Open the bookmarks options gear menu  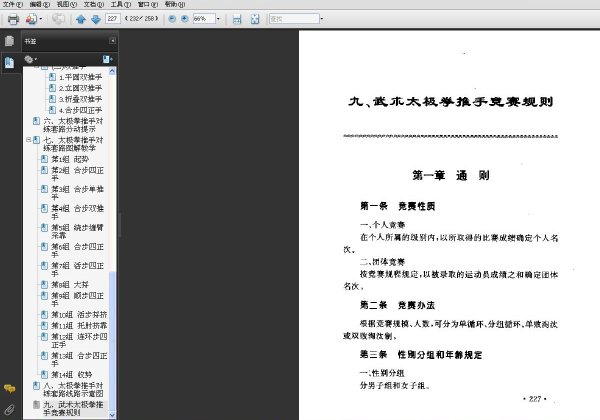(x=30, y=59)
